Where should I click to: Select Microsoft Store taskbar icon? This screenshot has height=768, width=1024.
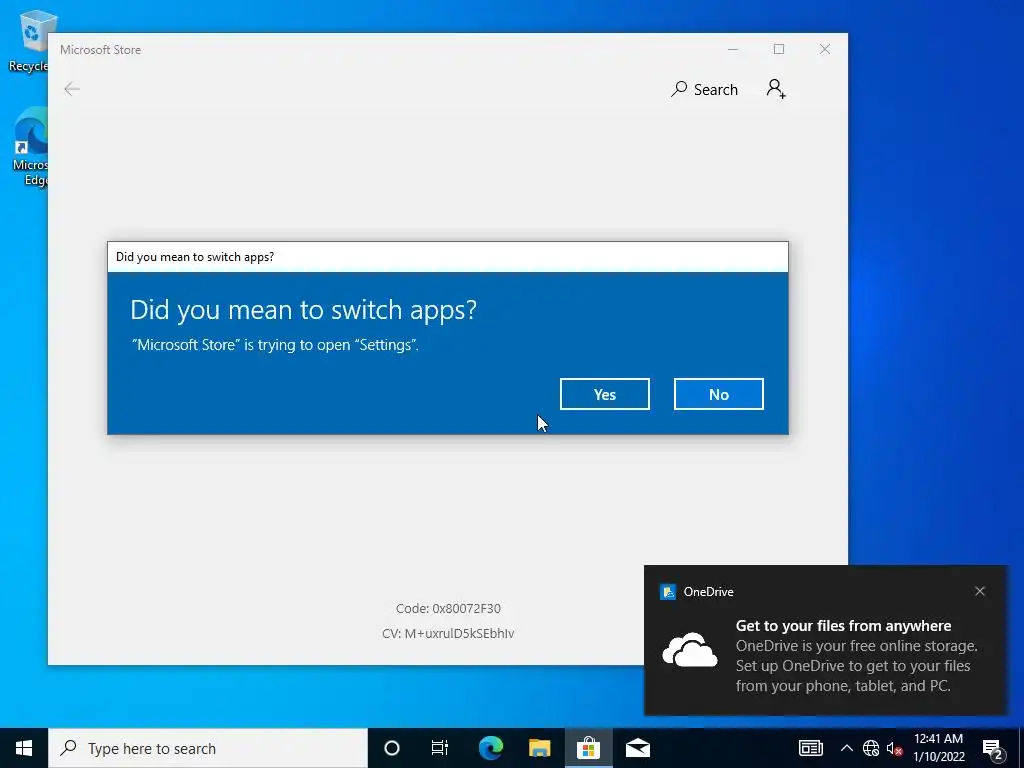(x=588, y=748)
